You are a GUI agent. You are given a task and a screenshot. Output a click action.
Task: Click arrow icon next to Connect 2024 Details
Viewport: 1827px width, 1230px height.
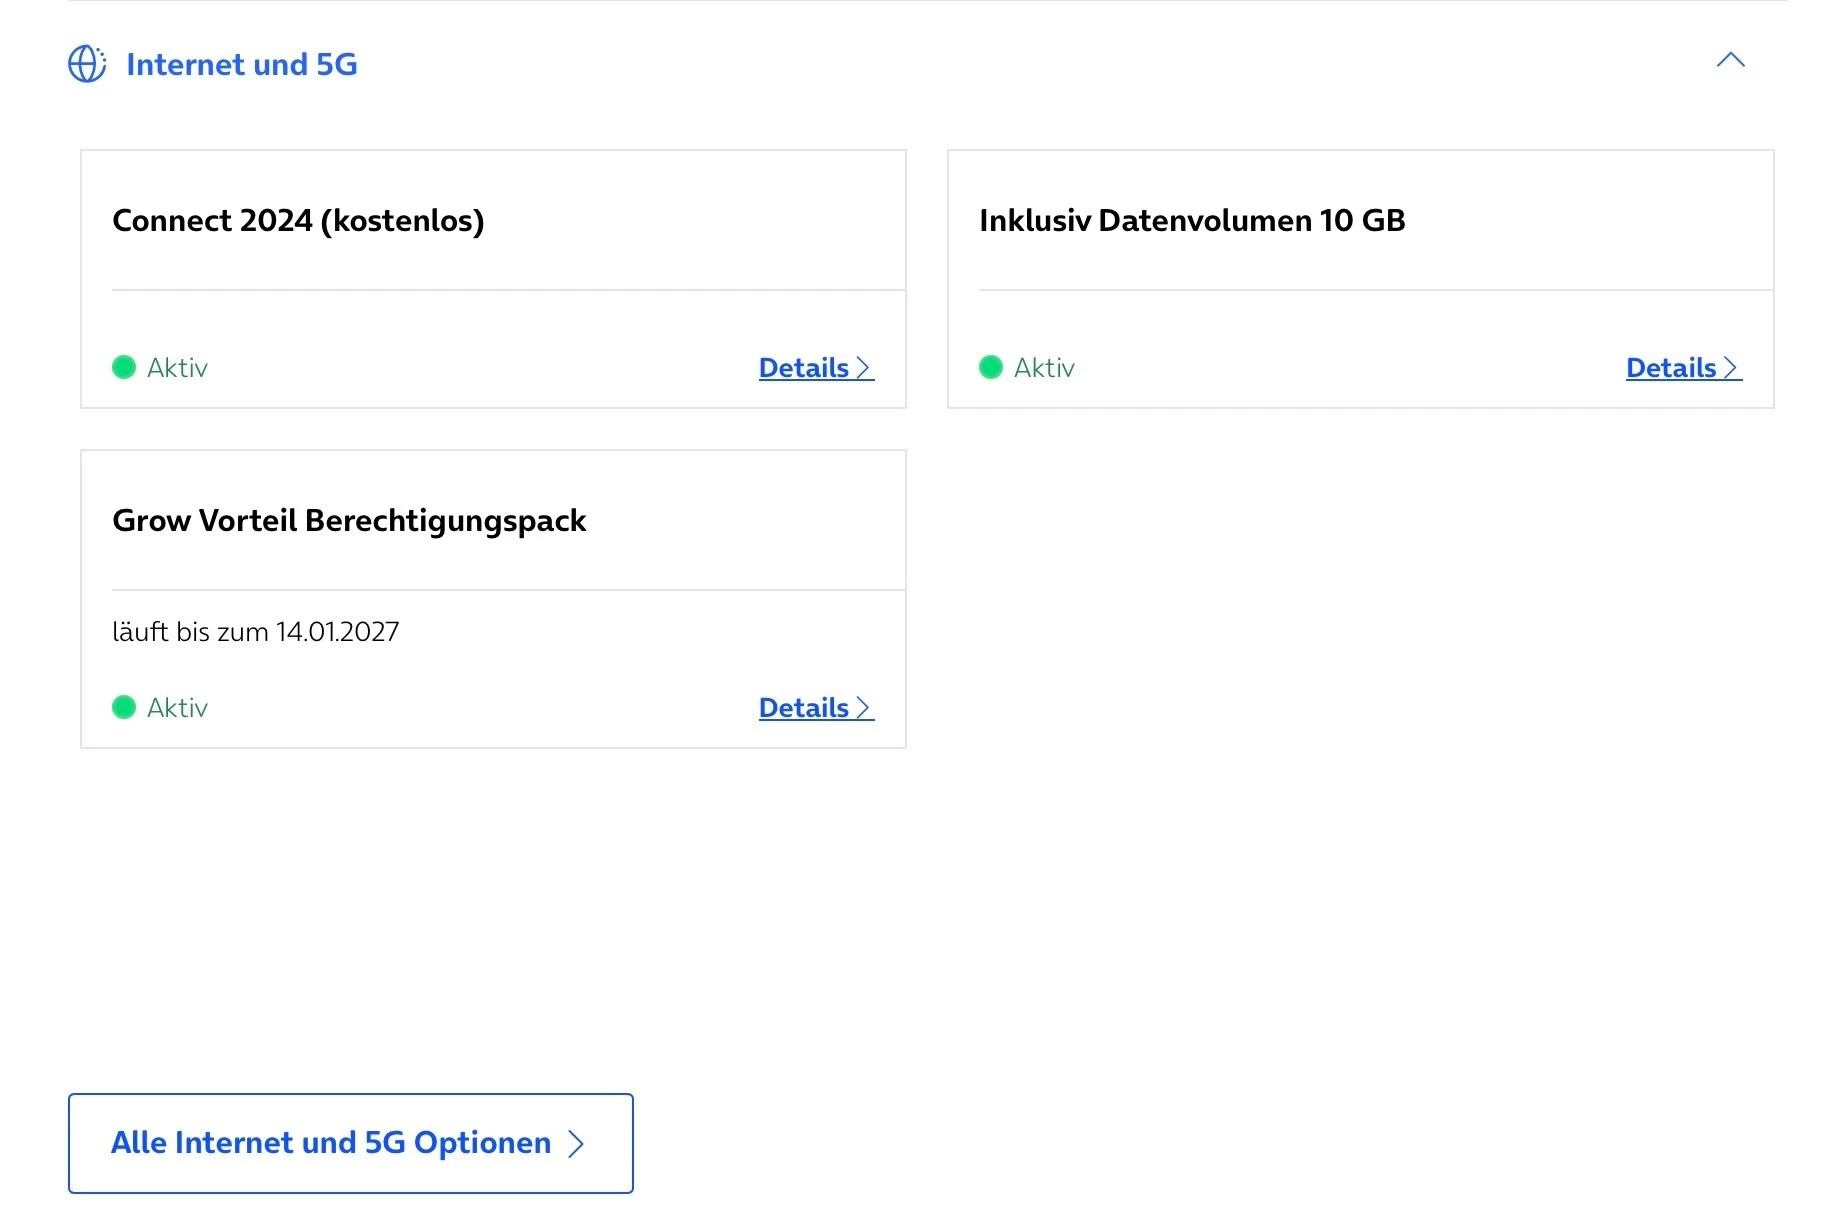tap(864, 368)
